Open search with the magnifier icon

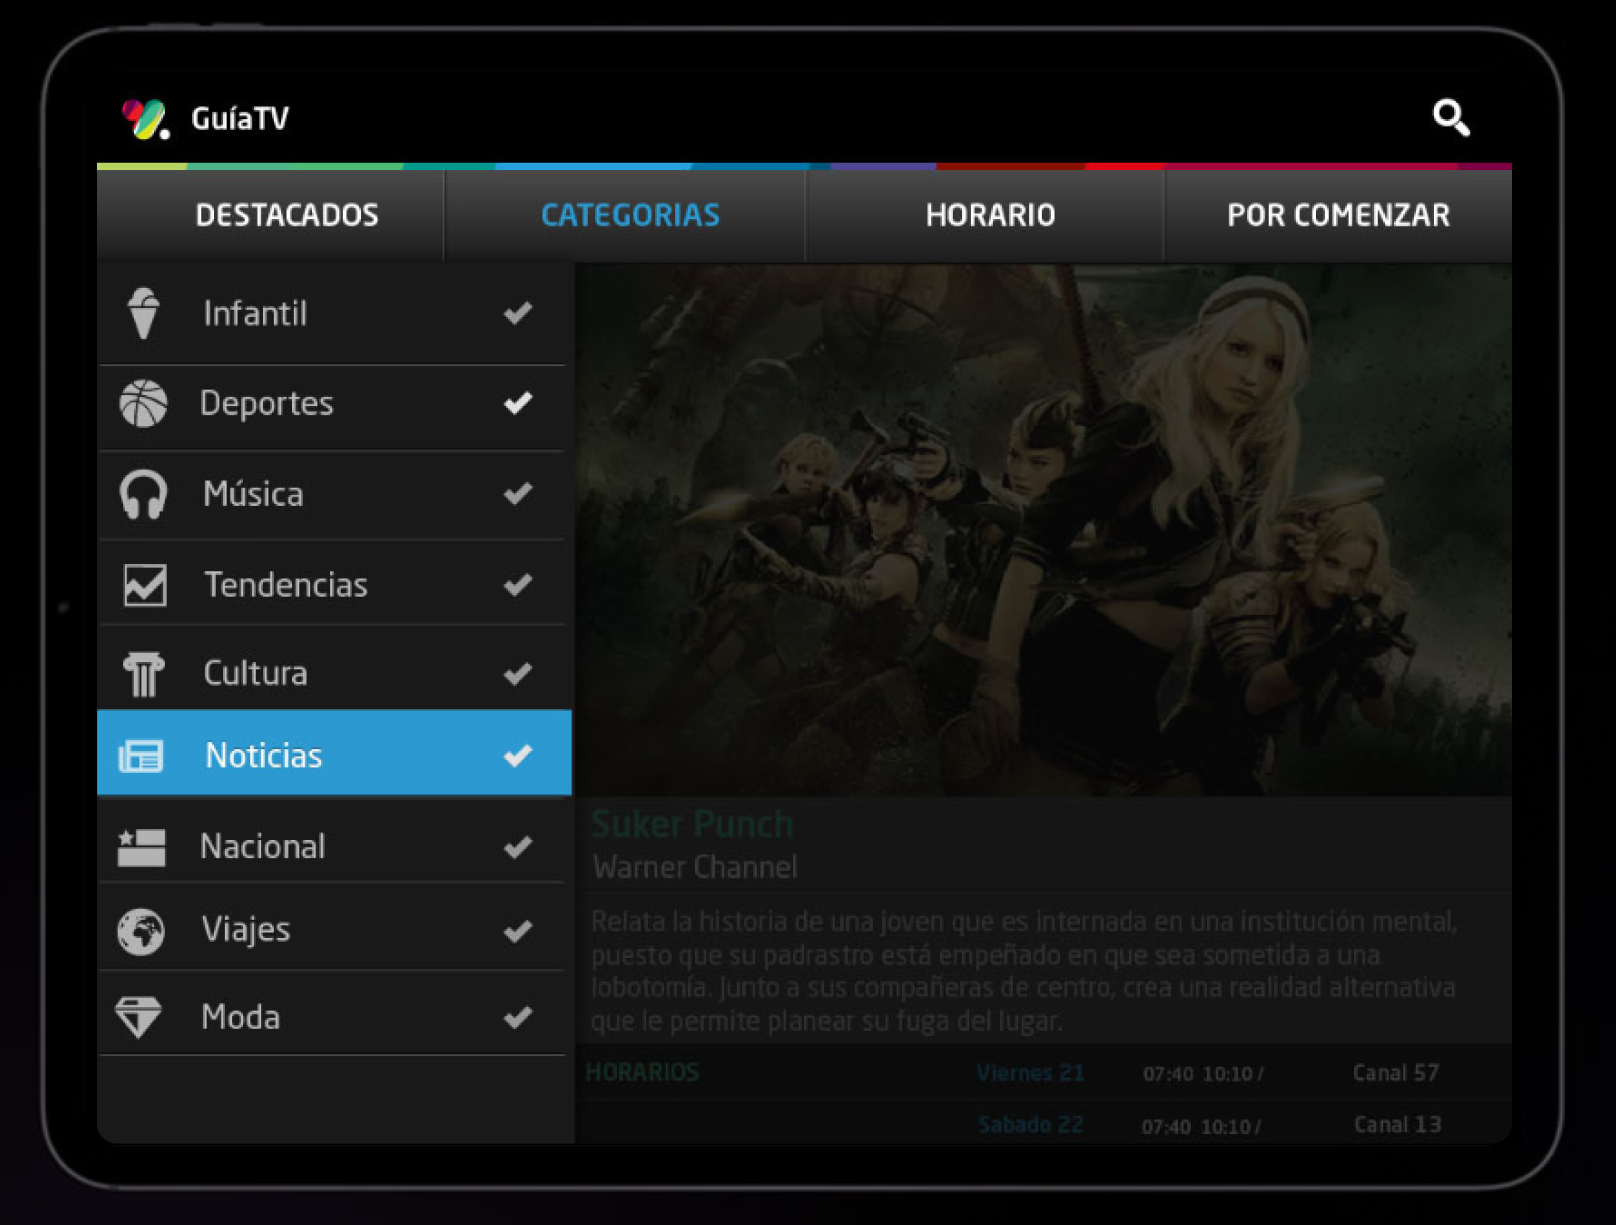click(x=1450, y=118)
